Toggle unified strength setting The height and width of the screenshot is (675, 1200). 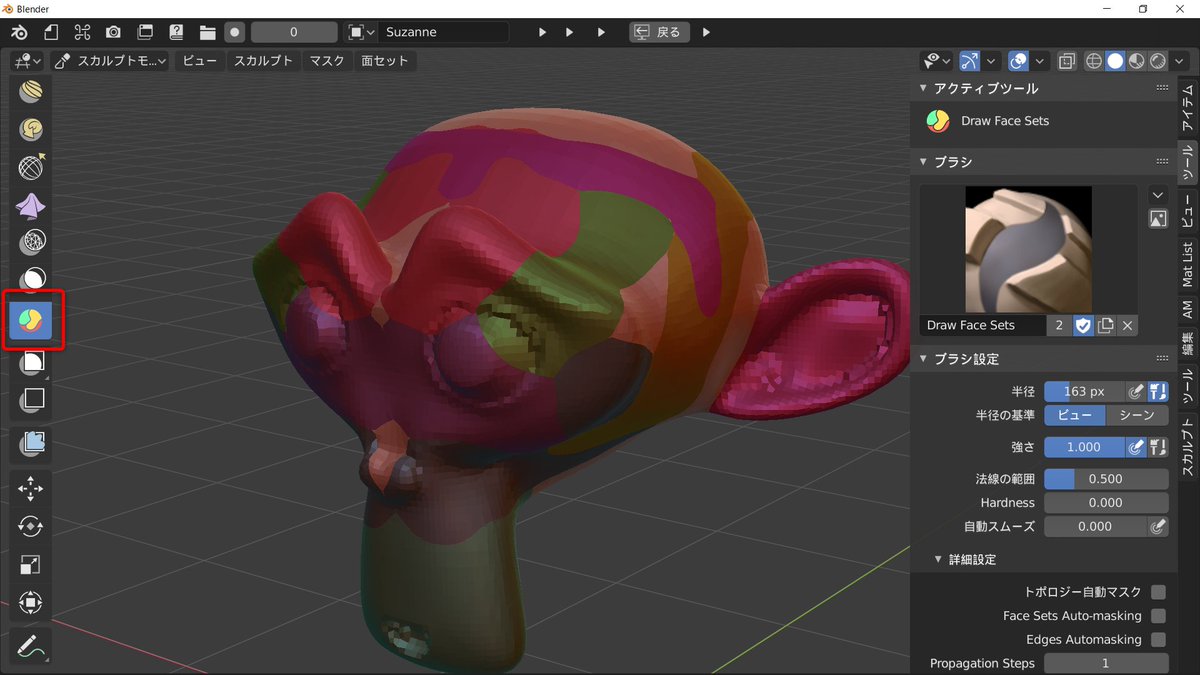(x=1159, y=447)
